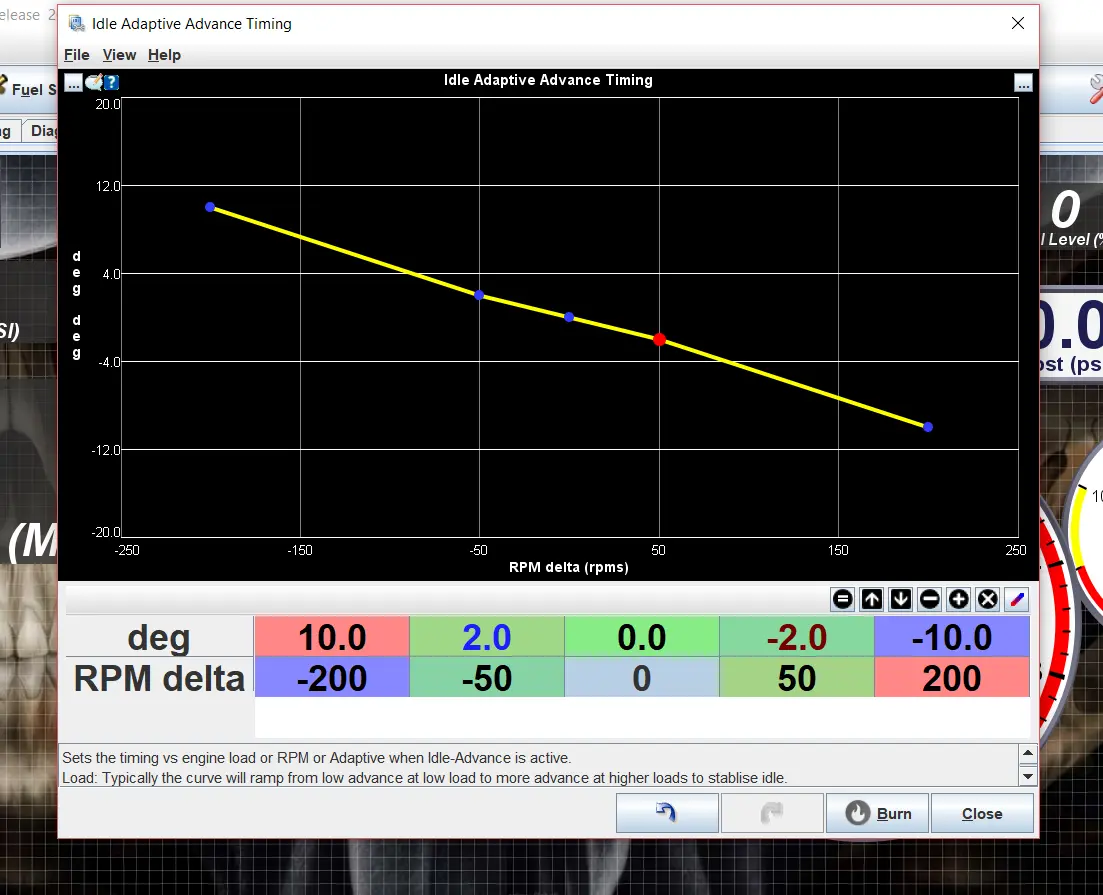
Task: Select the 50 RPM delta cell
Action: click(796, 678)
